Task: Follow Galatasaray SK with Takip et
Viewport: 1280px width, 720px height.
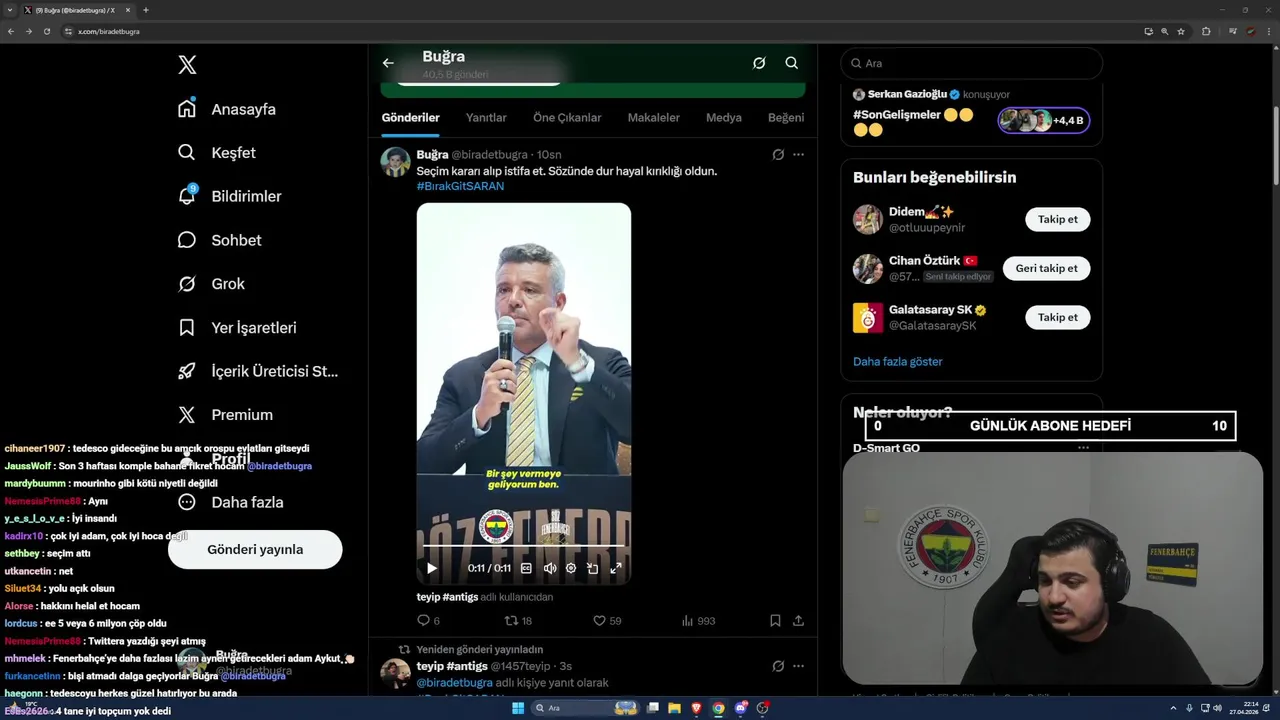Action: 1057,317
